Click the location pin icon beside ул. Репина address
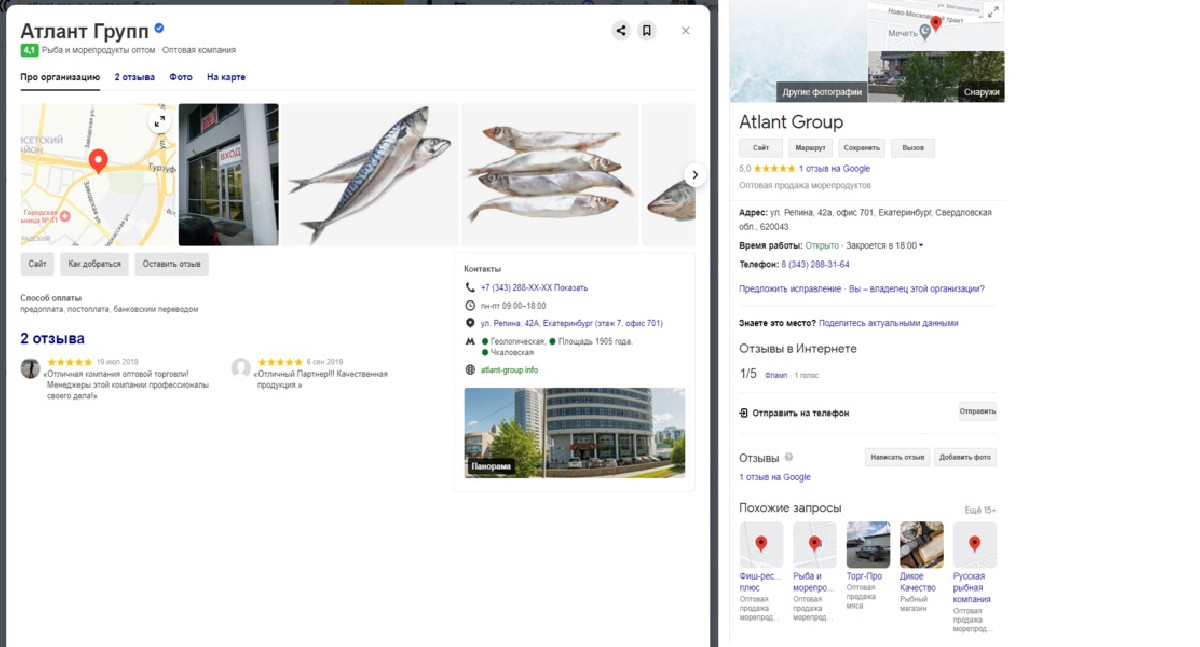The image size is (1200, 647). point(470,323)
